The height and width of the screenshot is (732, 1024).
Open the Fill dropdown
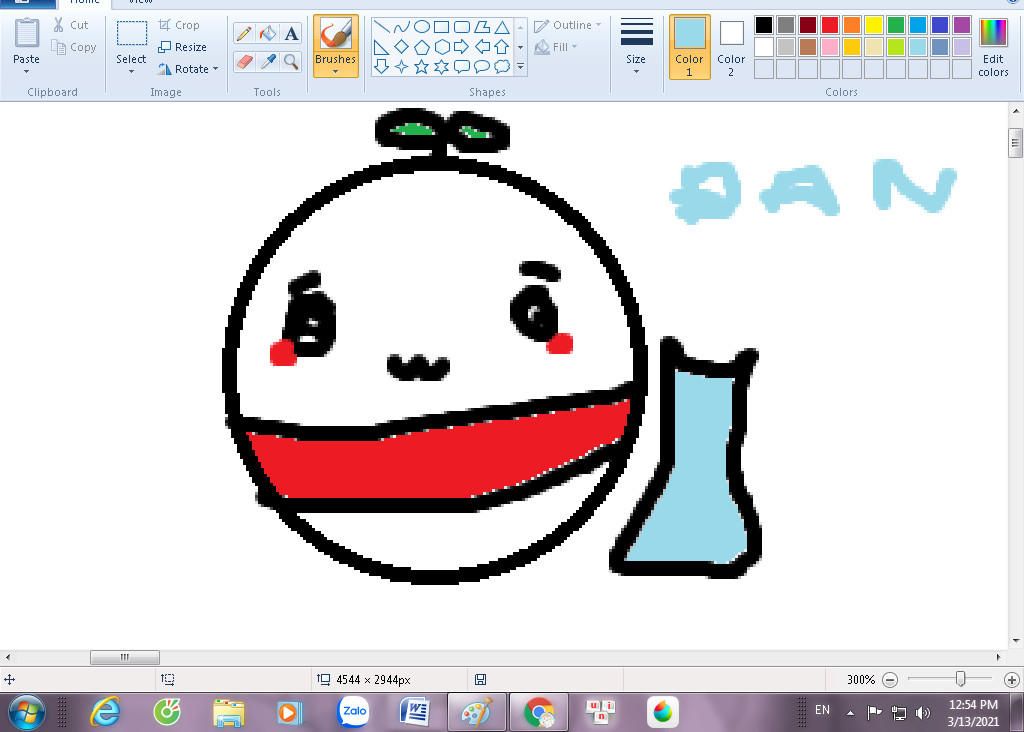click(556, 47)
